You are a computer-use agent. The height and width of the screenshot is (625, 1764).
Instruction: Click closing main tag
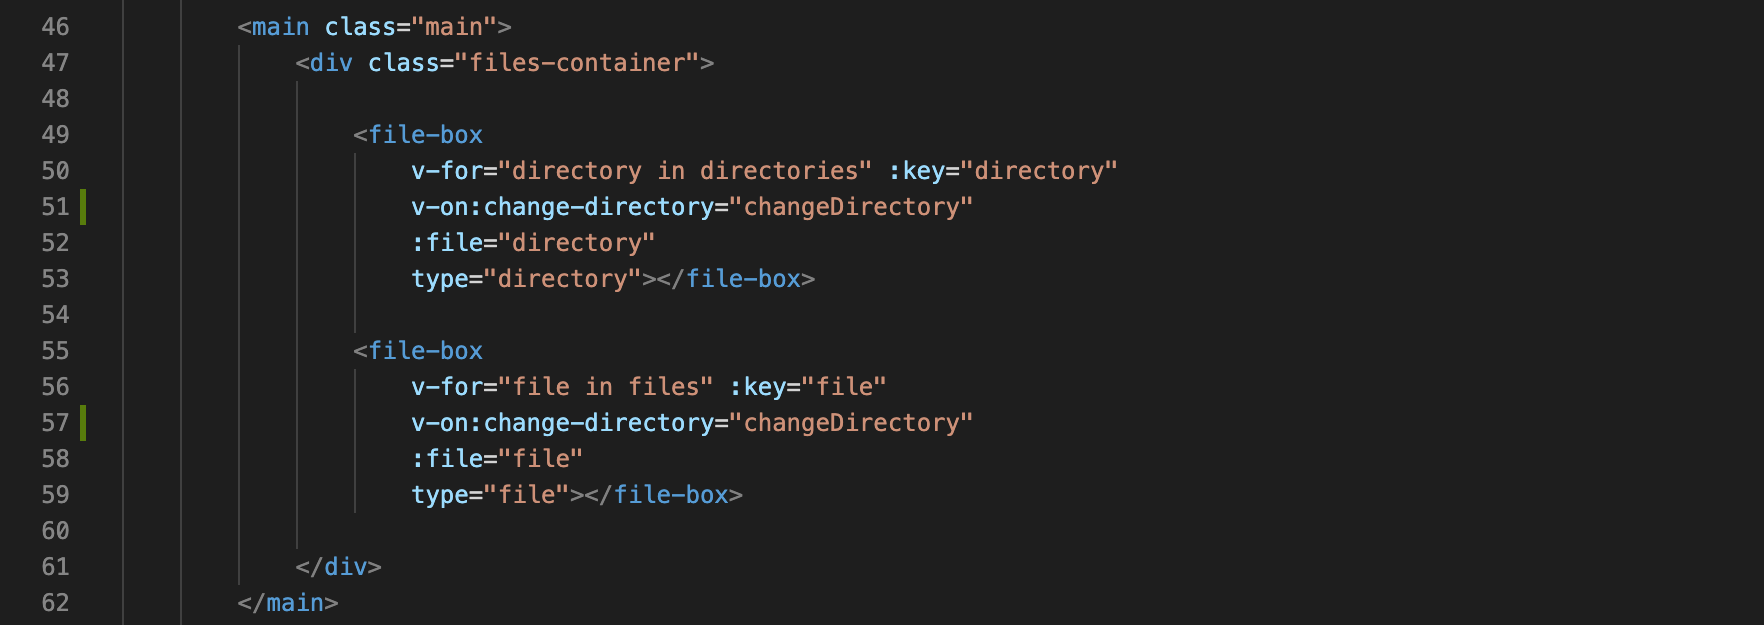coord(288,603)
